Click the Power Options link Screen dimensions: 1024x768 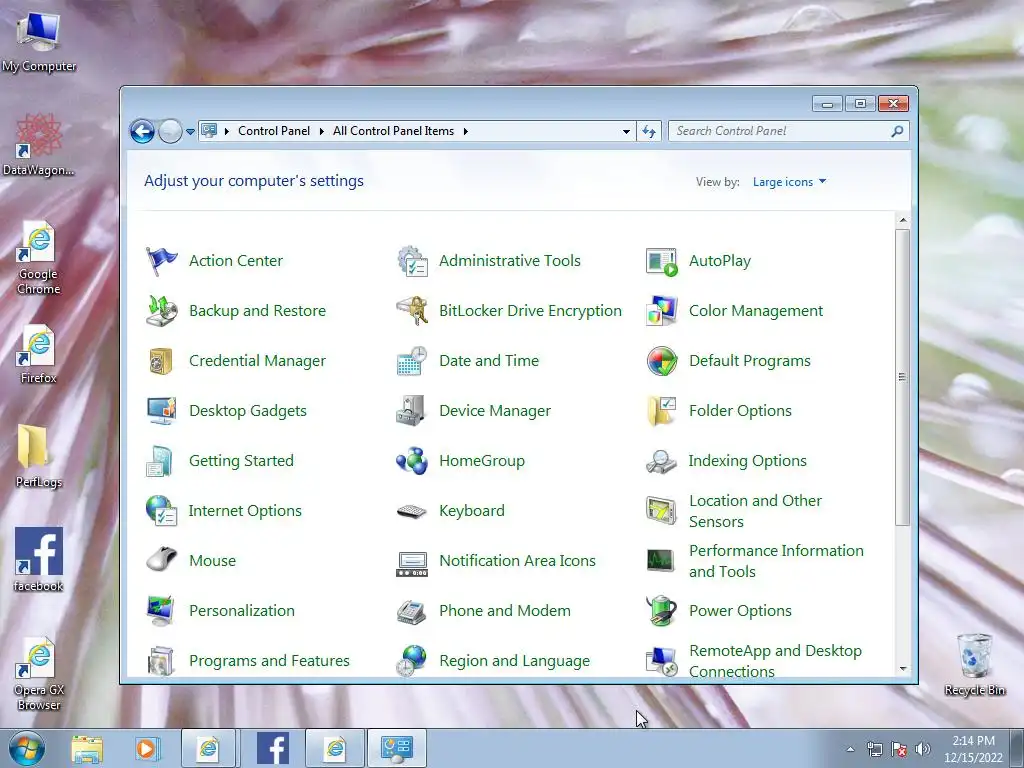pos(741,611)
